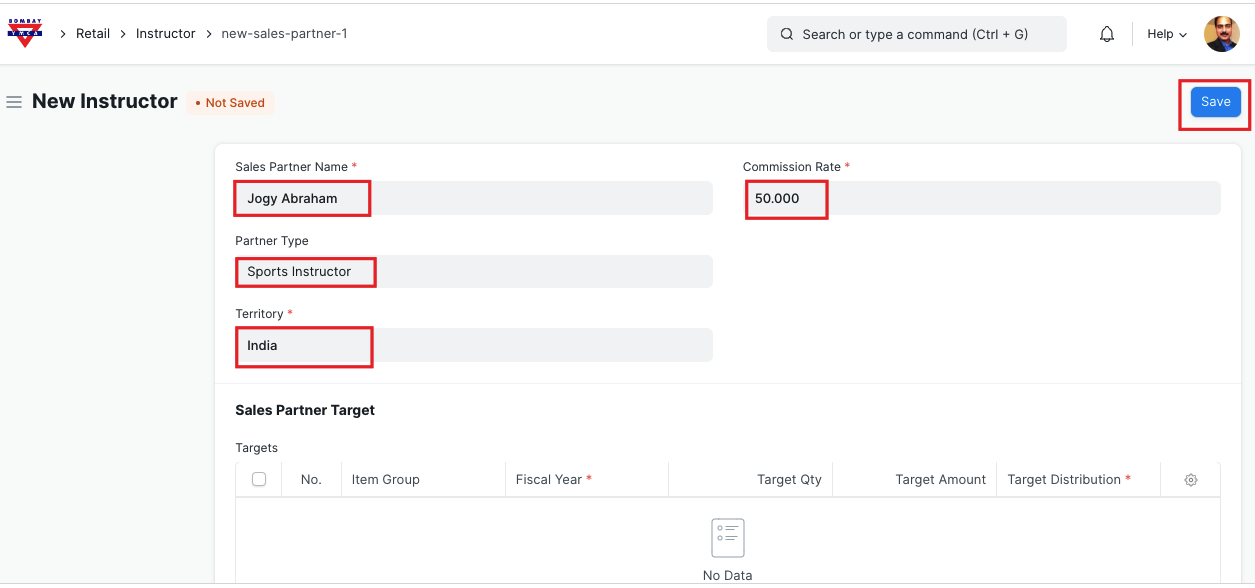
Task: Select all rows checkbox in Targets table
Action: [x=259, y=480]
